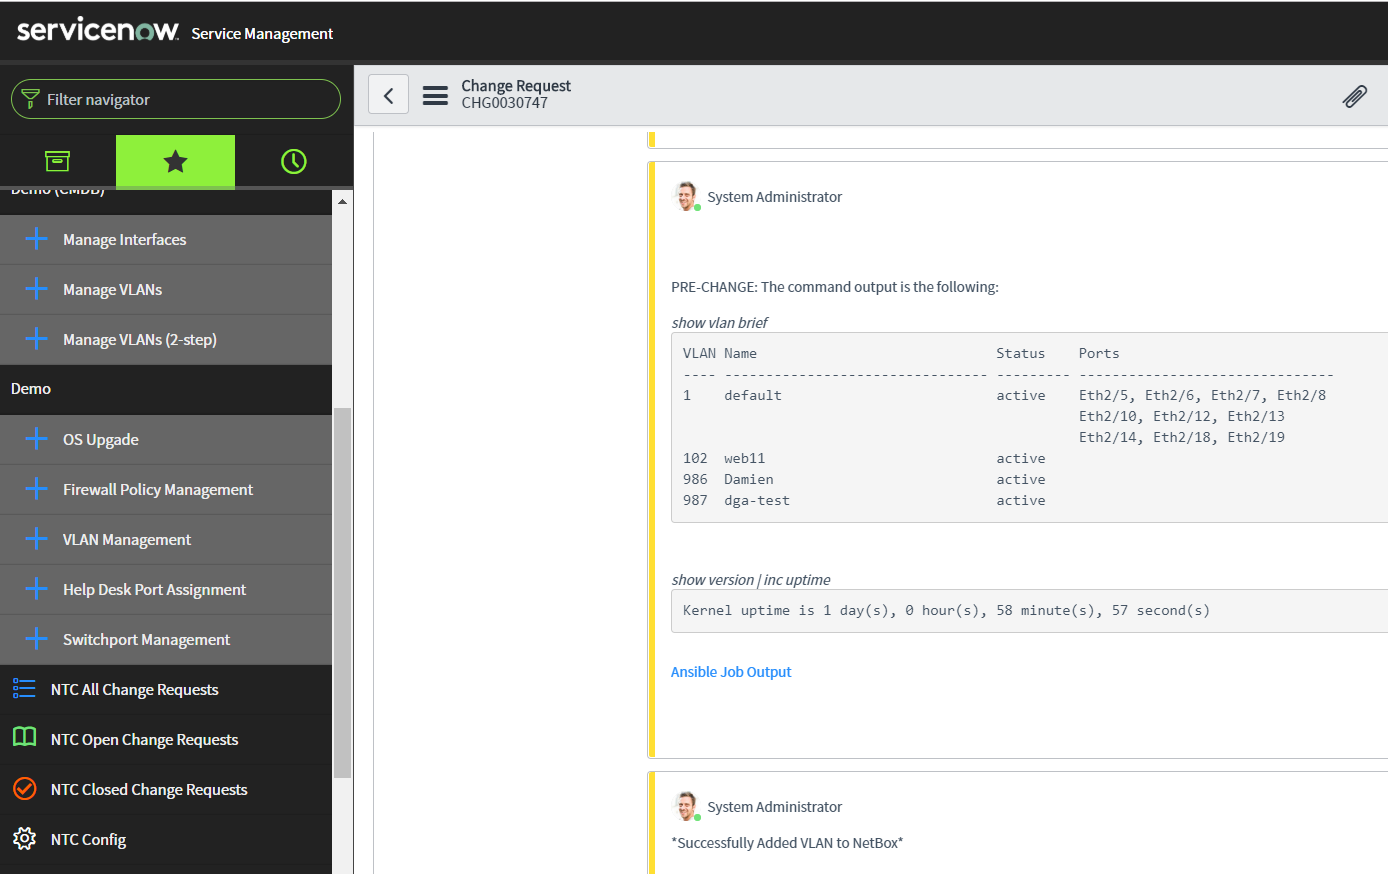1388x874 pixels.
Task: Click System Administrator name on PRE-CHANGE entry
Action: click(x=774, y=197)
